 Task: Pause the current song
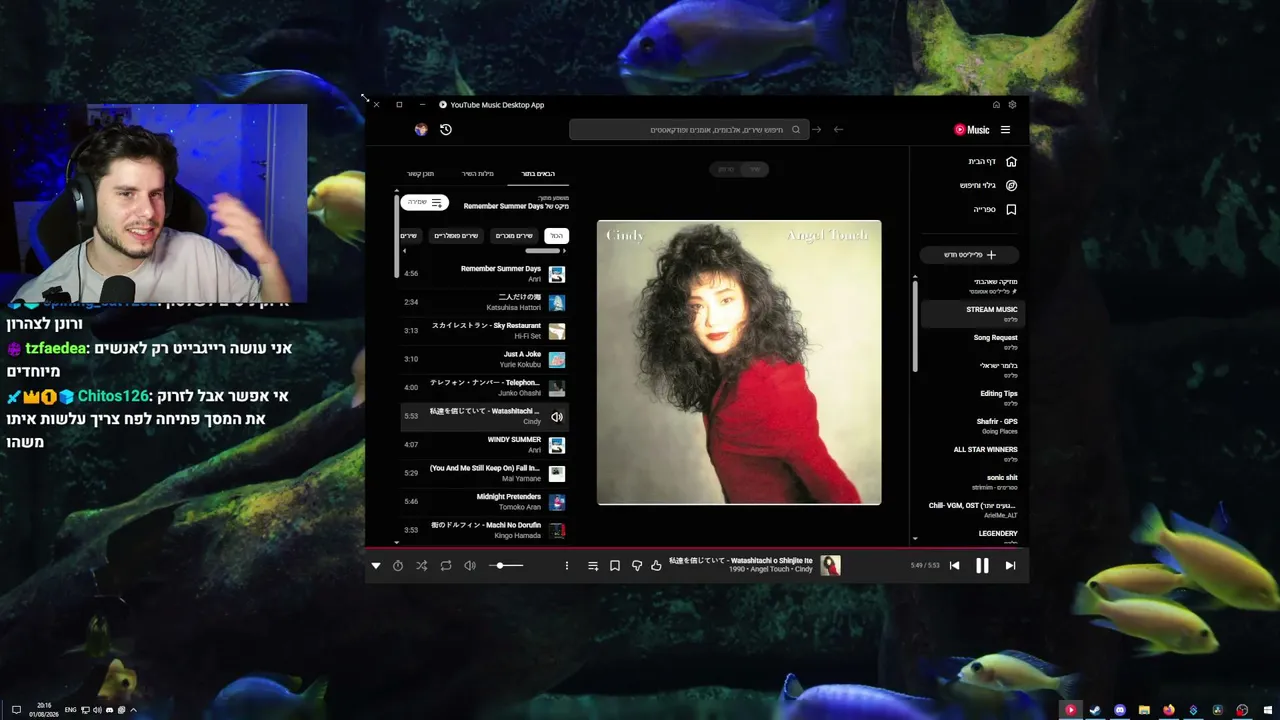click(x=982, y=565)
